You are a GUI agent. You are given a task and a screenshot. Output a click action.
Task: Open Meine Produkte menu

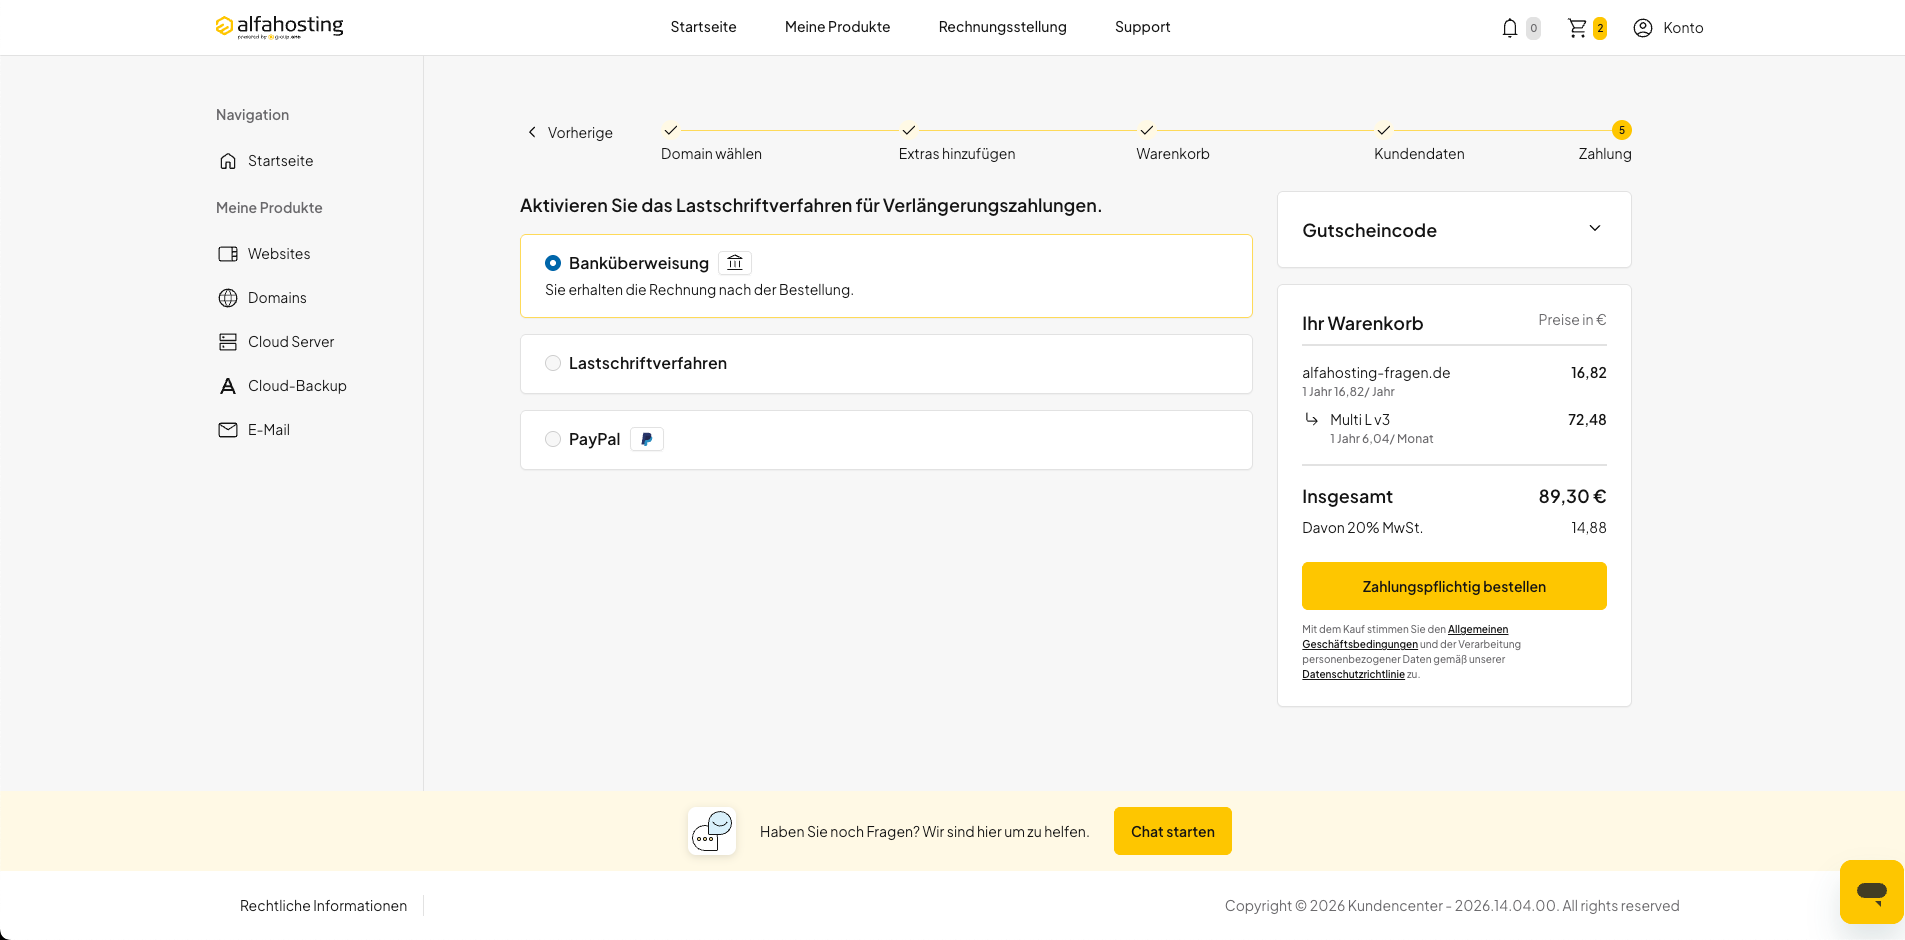837,27
